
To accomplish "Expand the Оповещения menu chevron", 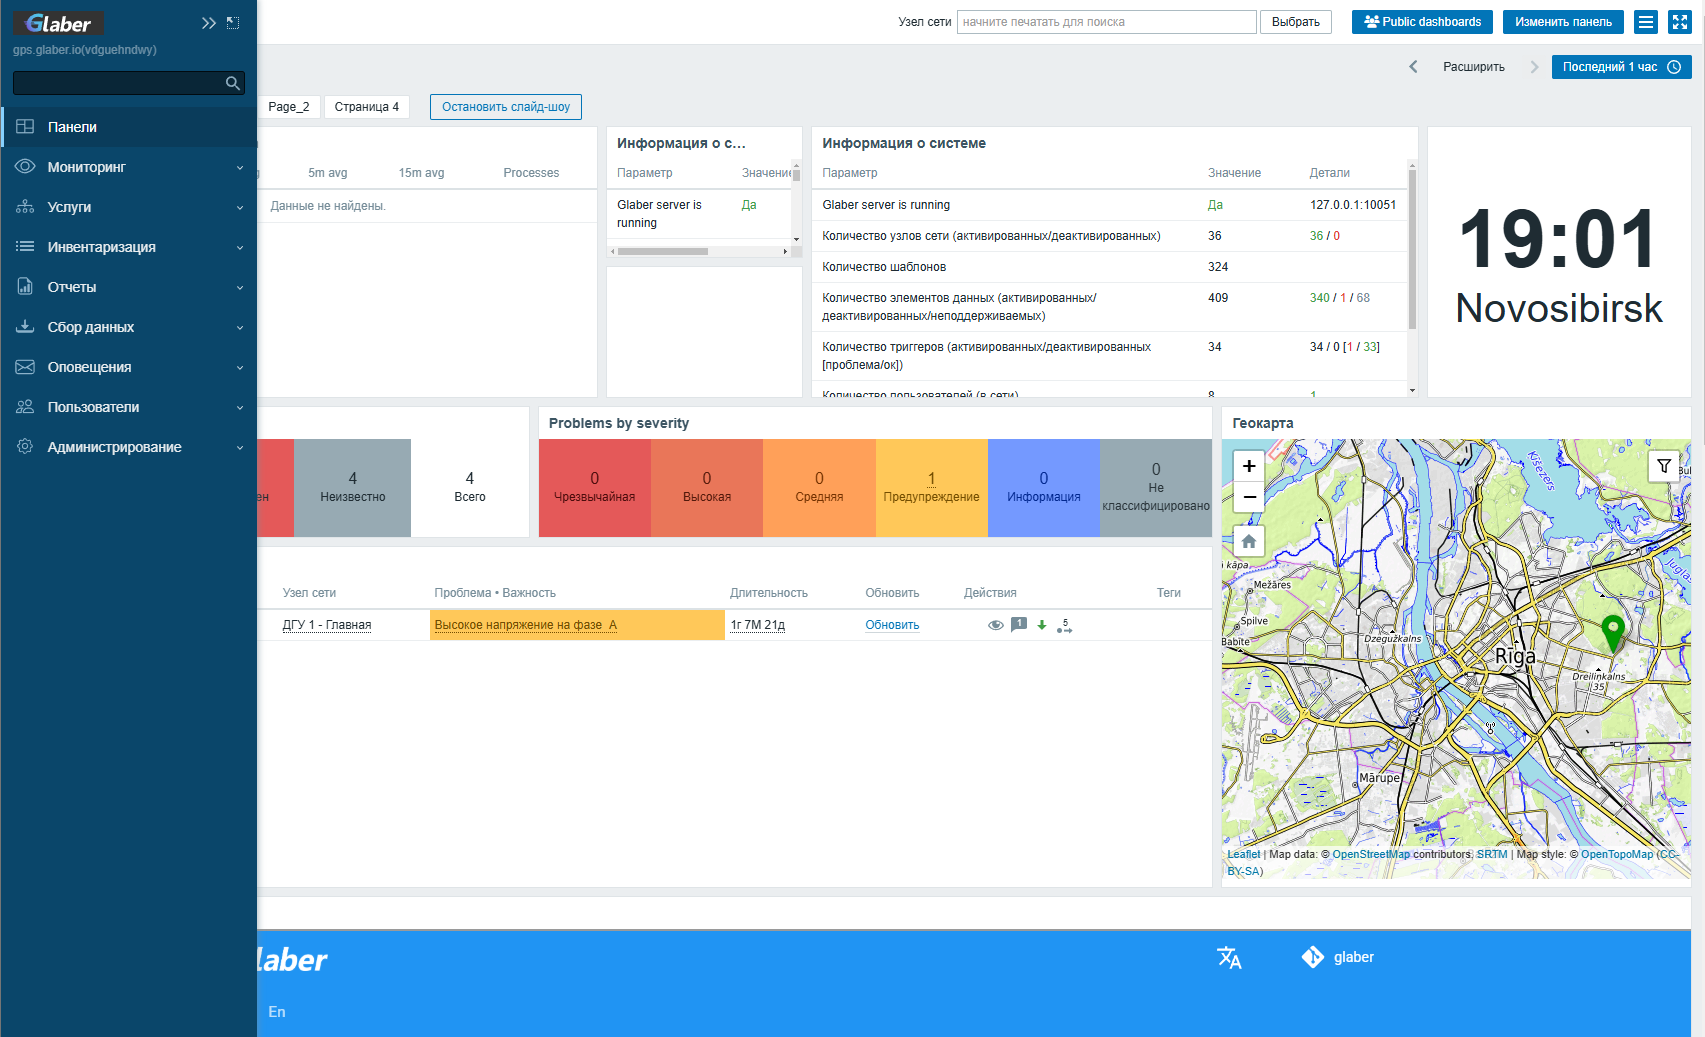I will coord(240,368).
